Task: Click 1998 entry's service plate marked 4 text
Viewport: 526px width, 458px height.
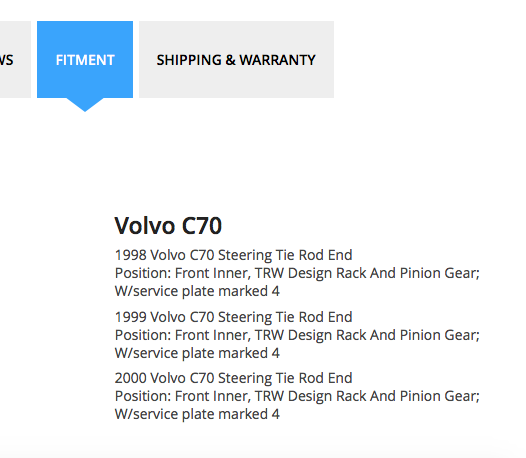Action: tap(197, 291)
